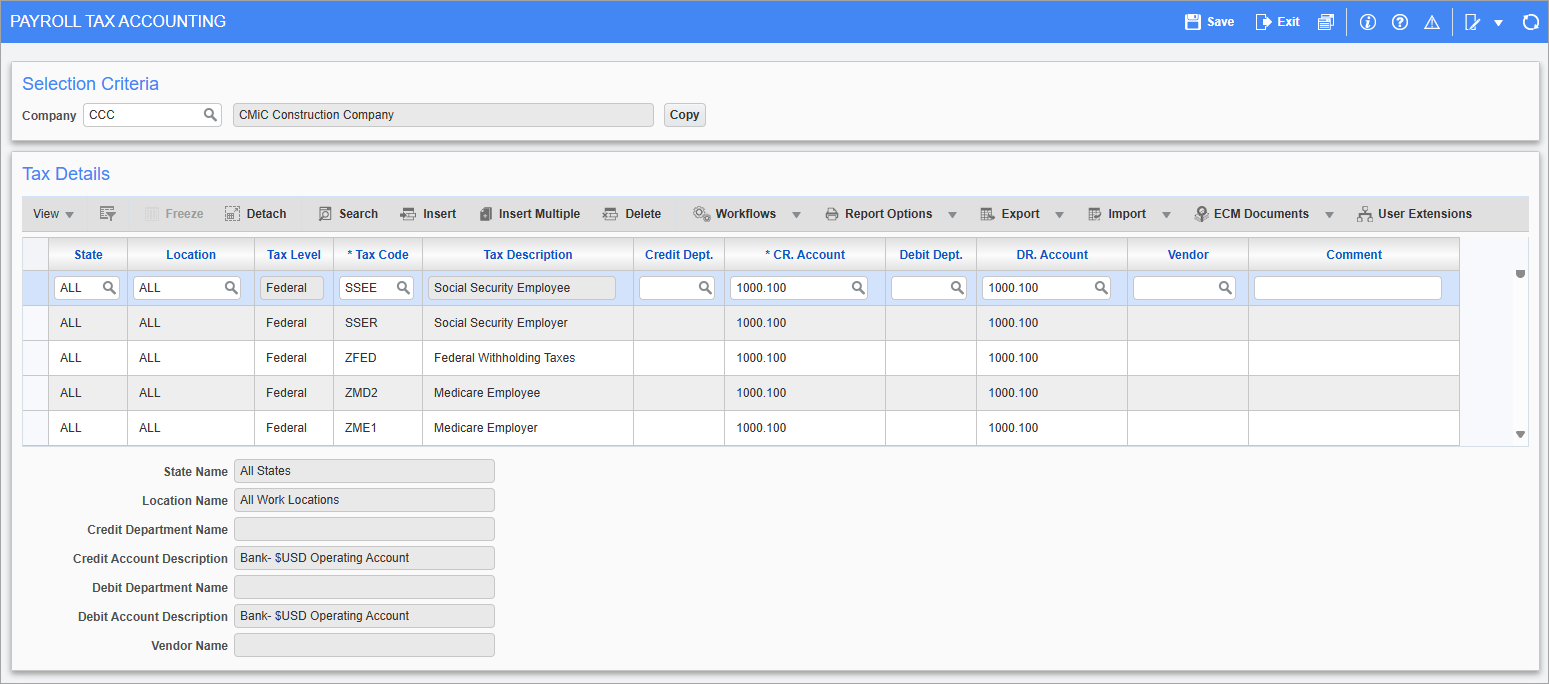Copy the company's tax accounting setup
The height and width of the screenshot is (684, 1549).
click(684, 115)
